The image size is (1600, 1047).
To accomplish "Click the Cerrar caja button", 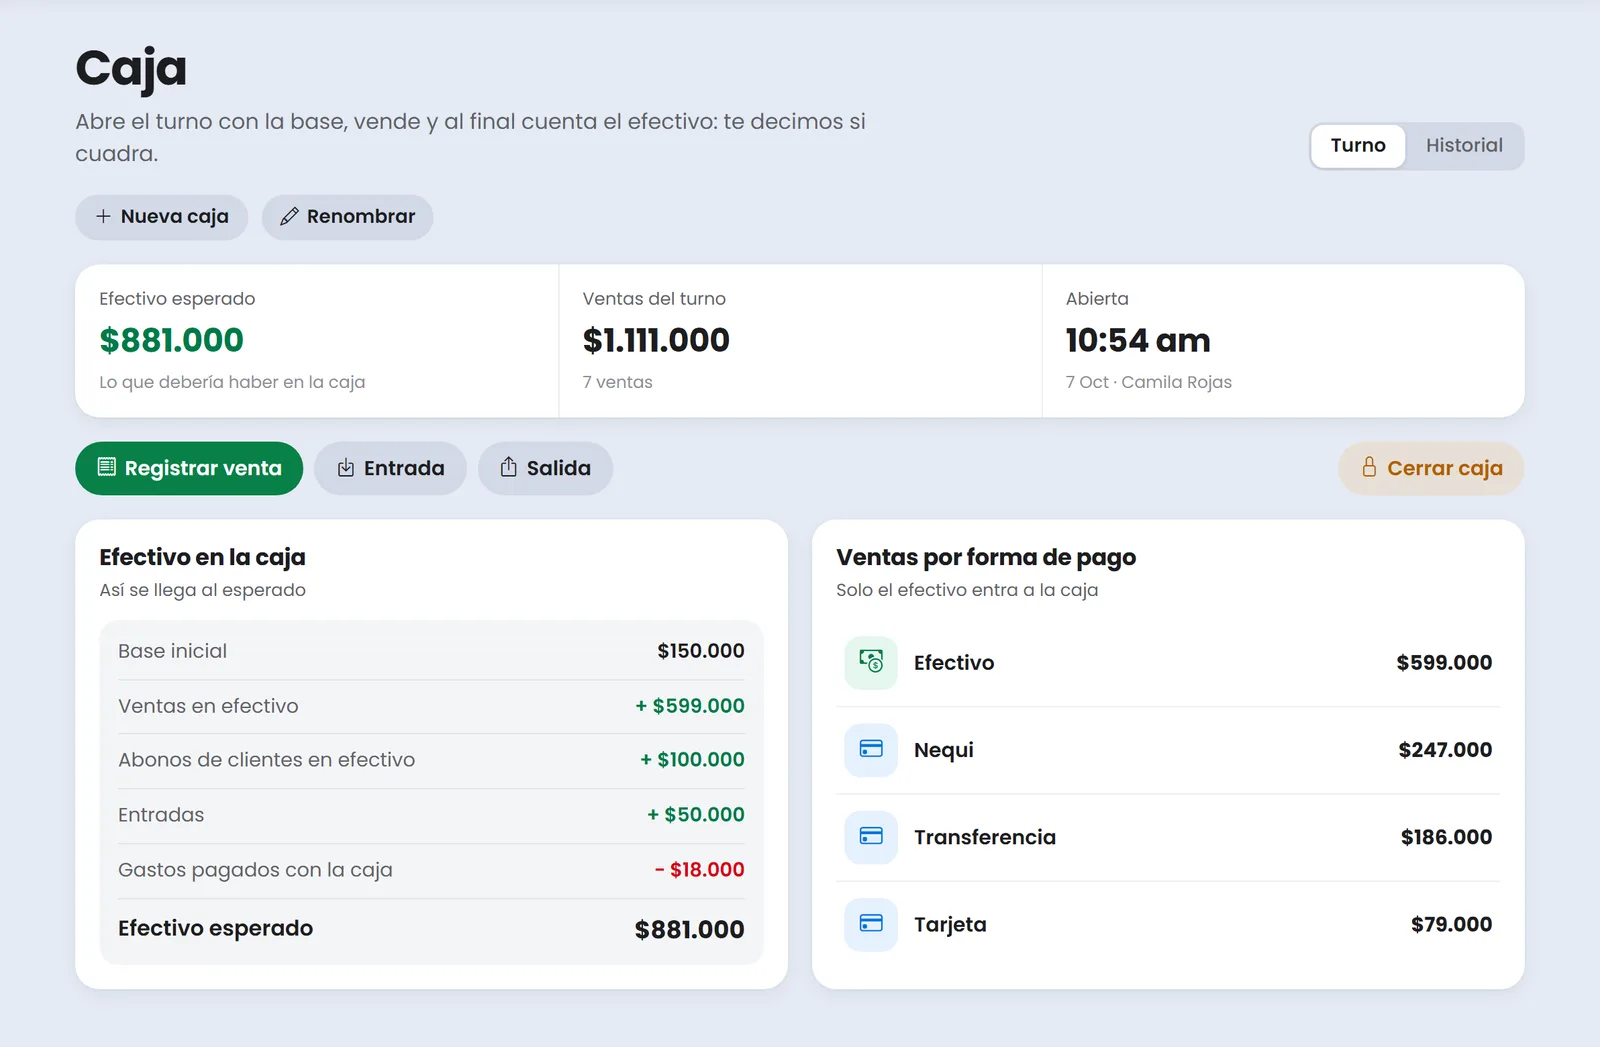I will [1431, 468].
